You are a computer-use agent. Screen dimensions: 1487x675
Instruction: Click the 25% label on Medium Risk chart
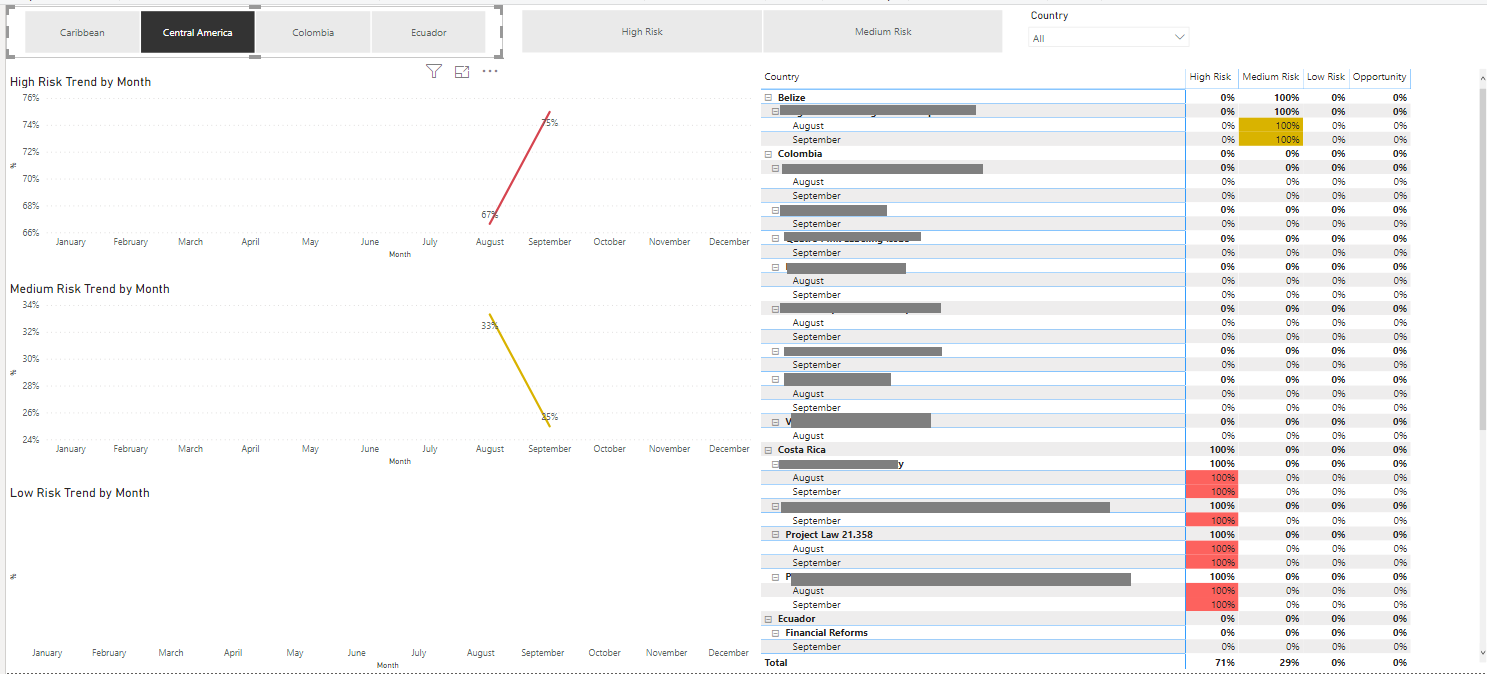(550, 417)
